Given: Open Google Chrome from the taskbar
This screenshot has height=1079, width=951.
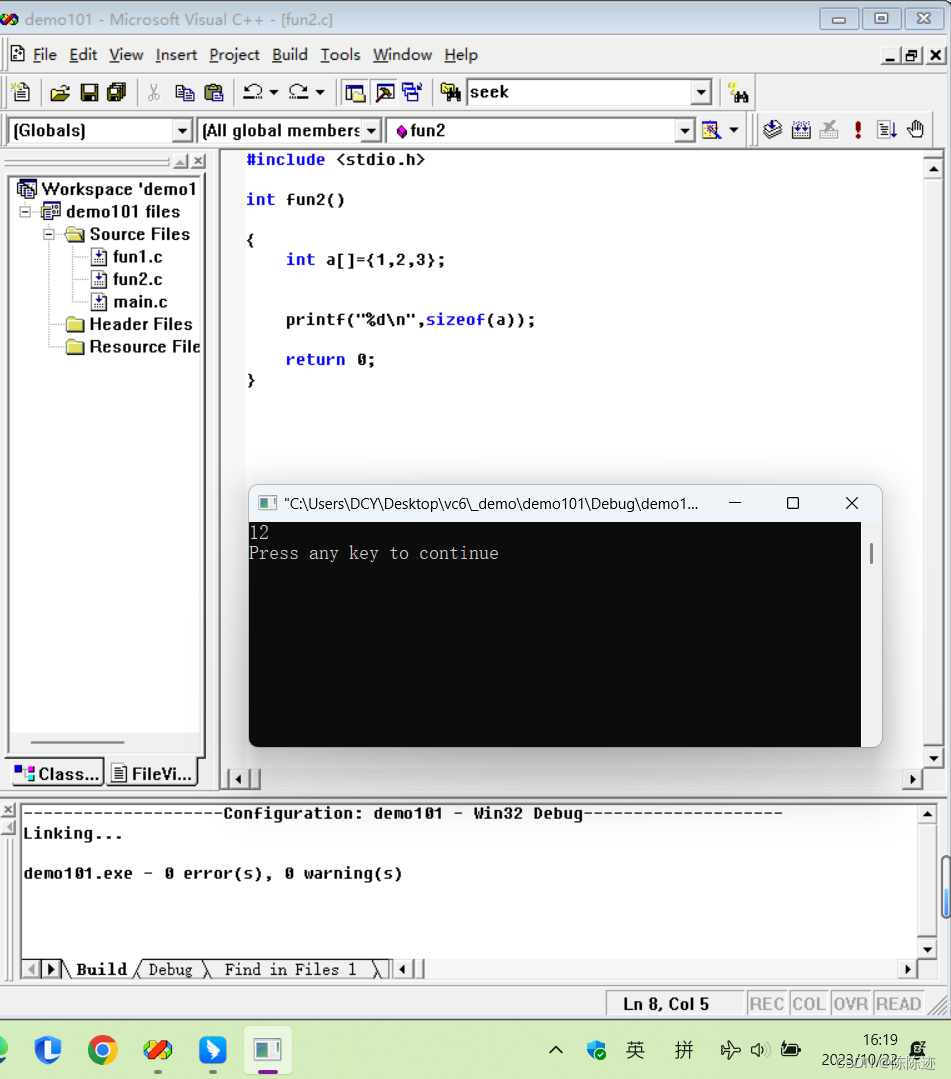Looking at the screenshot, I should (103, 1049).
